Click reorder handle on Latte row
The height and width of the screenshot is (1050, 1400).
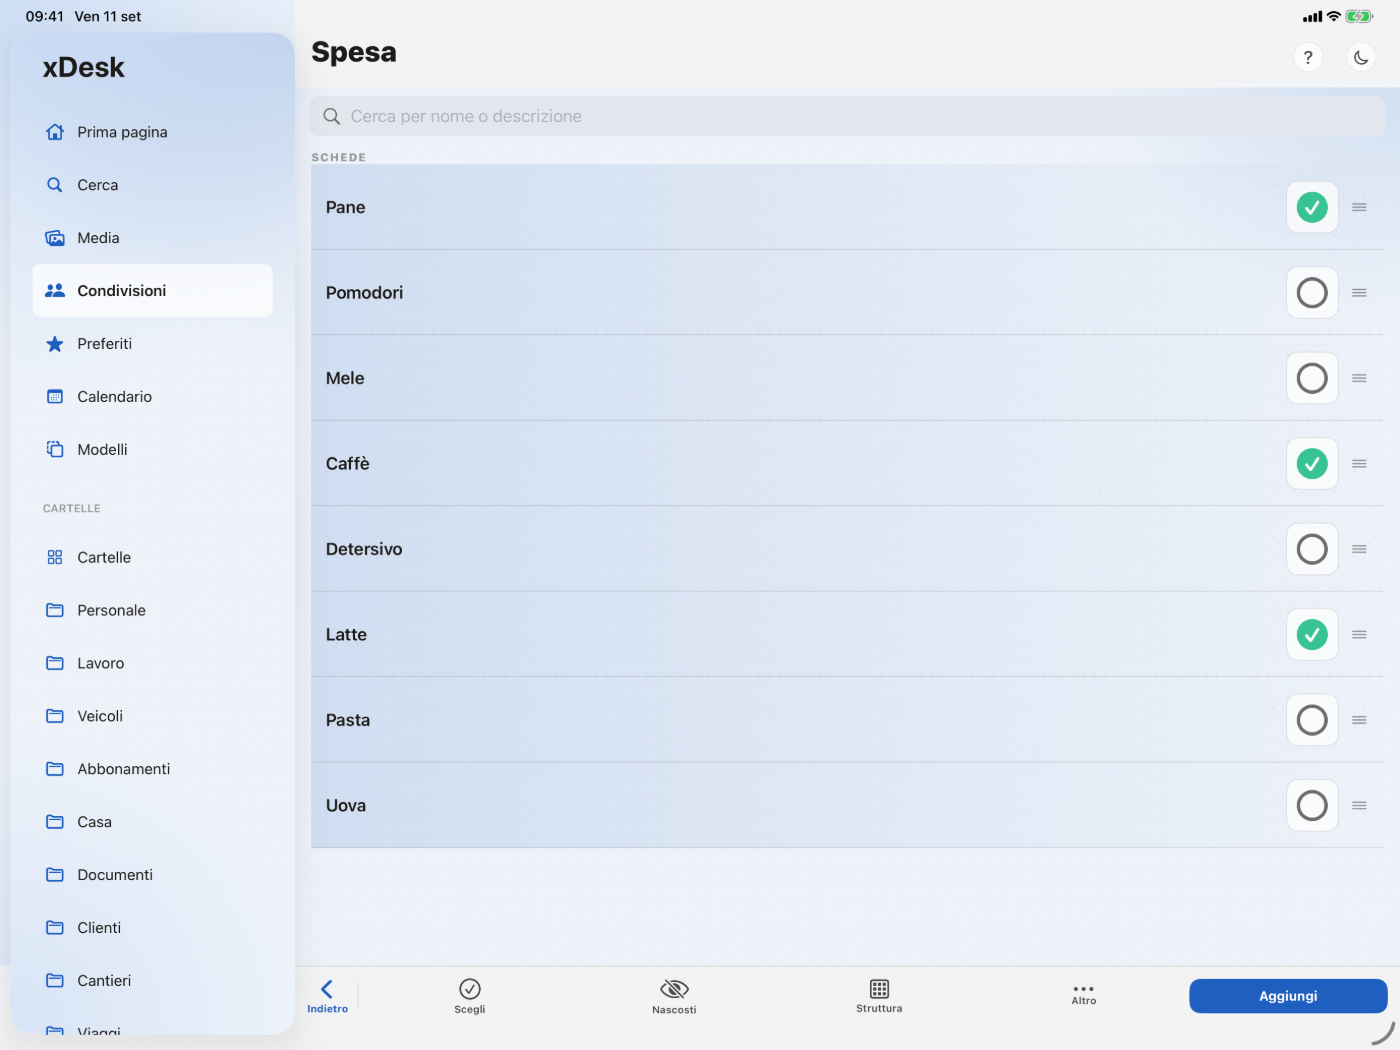click(1359, 635)
